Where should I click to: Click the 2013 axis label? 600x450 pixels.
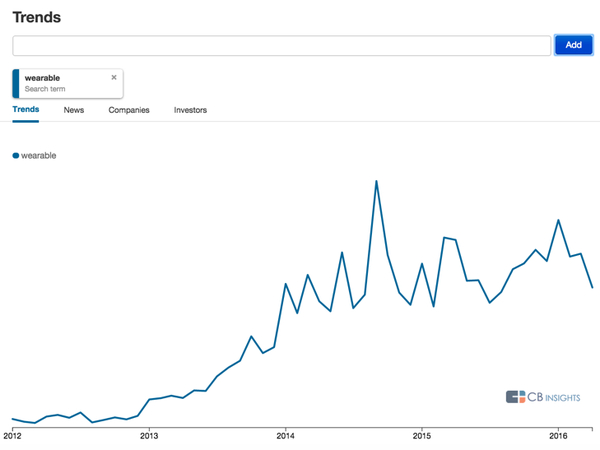click(x=149, y=436)
